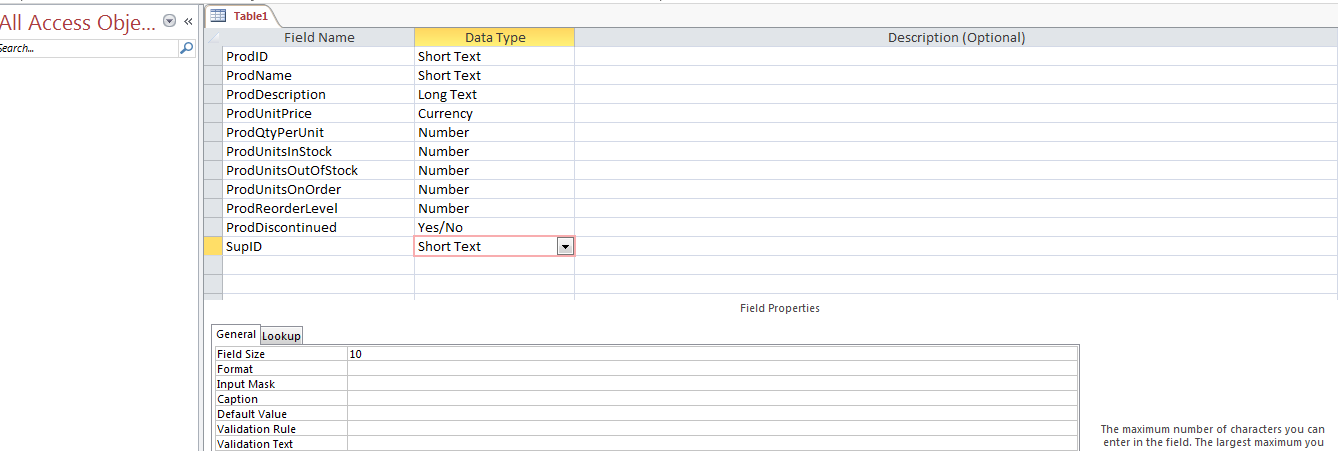Switch to the General properties tab

coord(236,335)
